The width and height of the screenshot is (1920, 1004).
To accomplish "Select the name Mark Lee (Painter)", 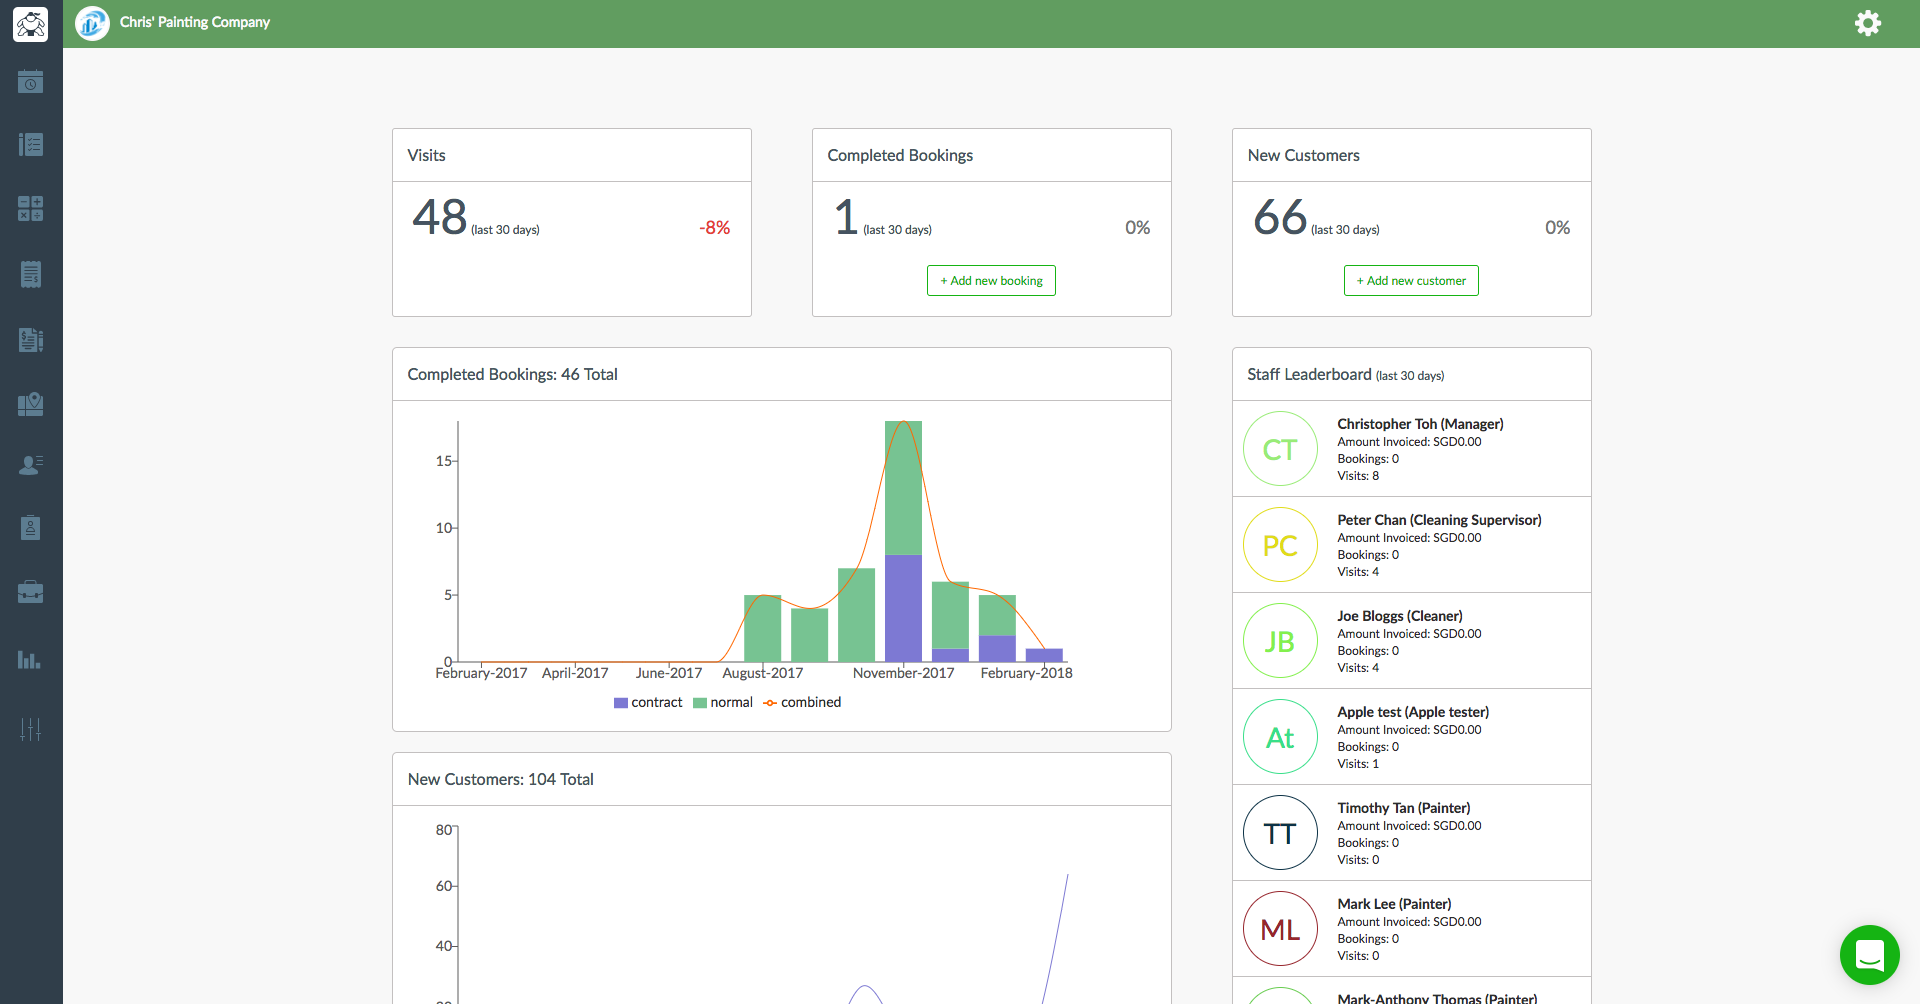I will tap(1394, 904).
